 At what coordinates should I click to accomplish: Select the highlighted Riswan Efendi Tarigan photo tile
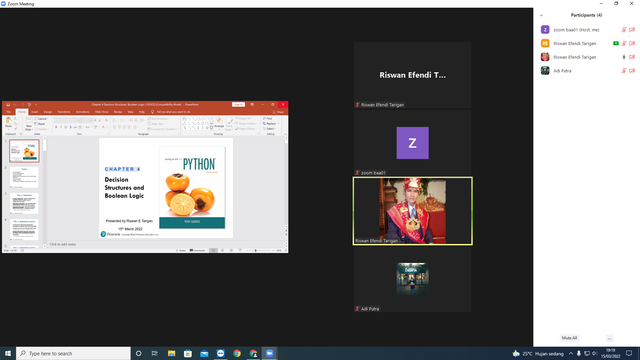(x=413, y=211)
